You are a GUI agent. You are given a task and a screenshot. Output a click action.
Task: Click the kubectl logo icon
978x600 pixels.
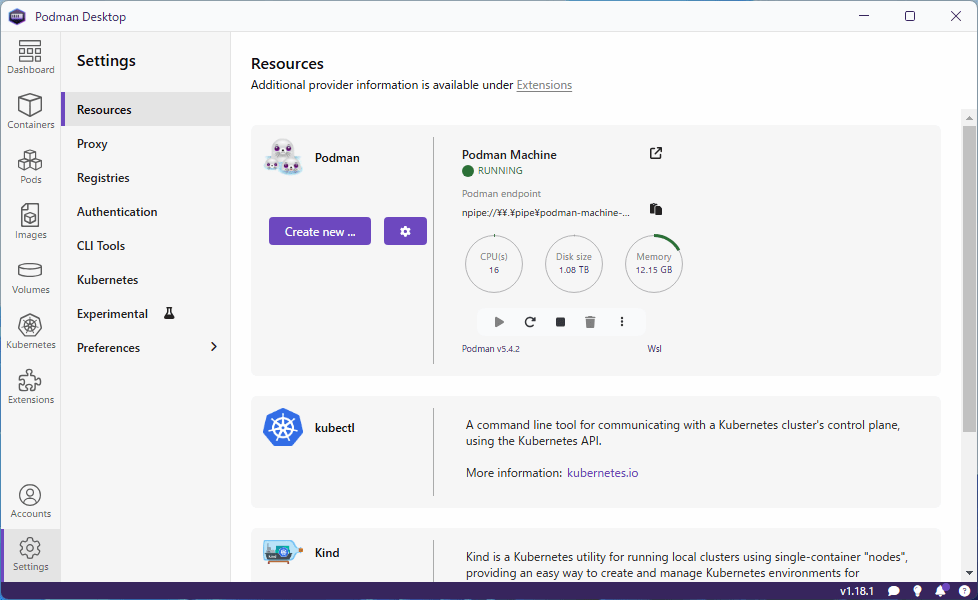click(283, 427)
